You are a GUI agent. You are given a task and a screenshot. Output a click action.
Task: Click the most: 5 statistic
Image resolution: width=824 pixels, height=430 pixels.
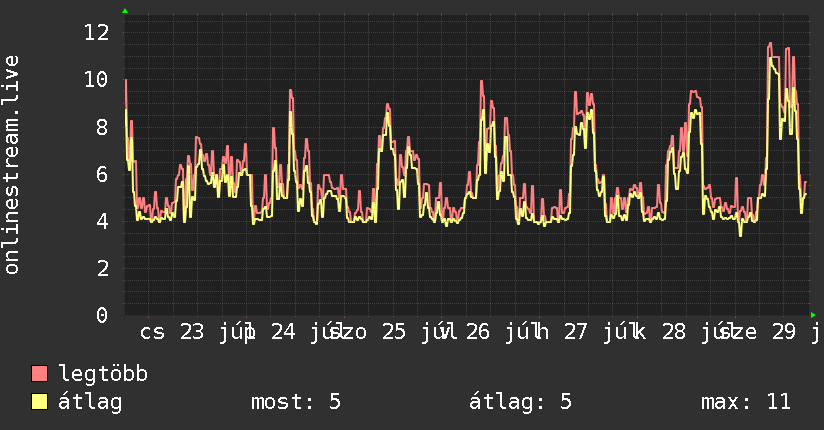pos(296,402)
